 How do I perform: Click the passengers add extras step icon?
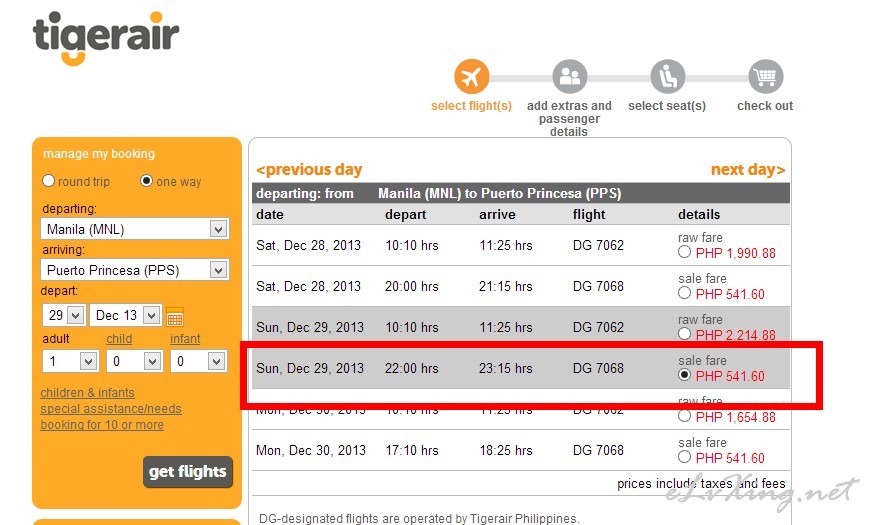pyautogui.click(x=569, y=77)
